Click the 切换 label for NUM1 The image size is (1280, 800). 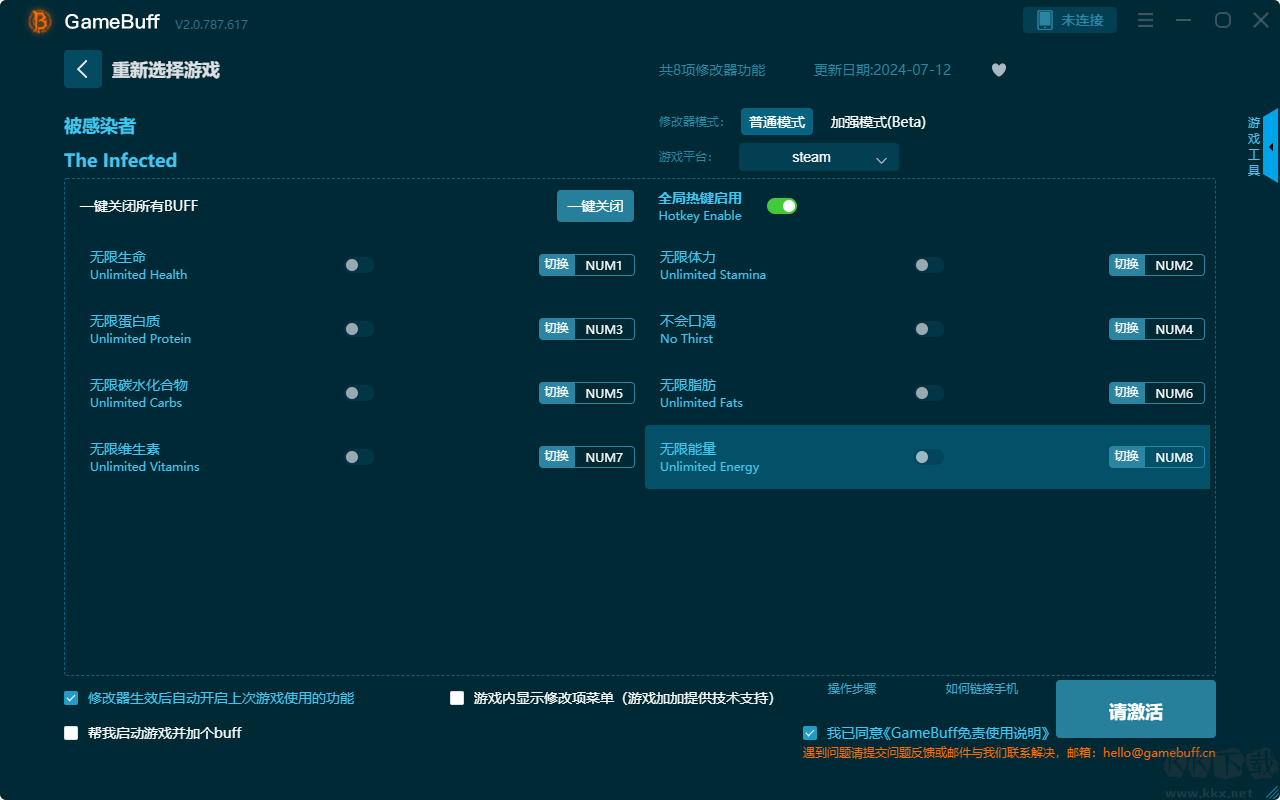coord(557,265)
